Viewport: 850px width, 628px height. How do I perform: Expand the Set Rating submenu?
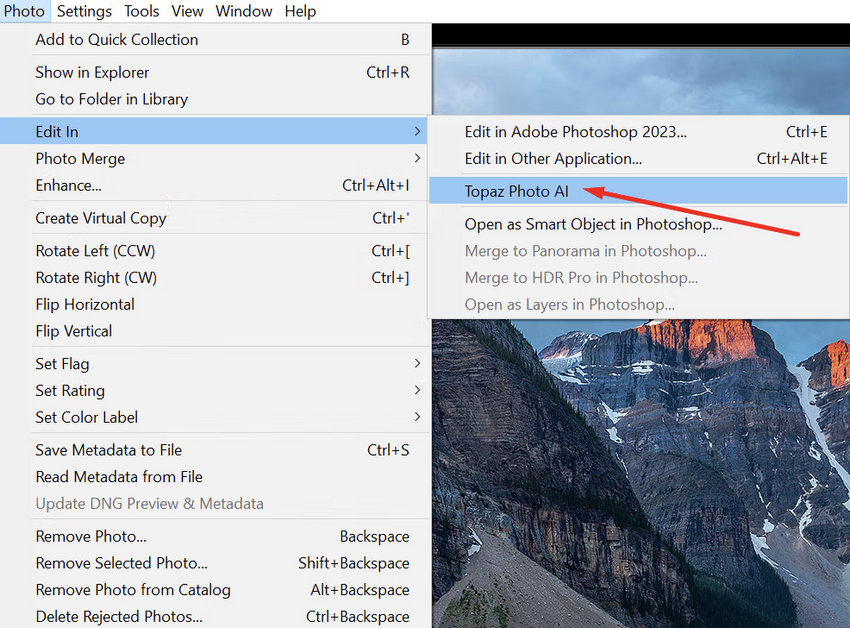click(x=70, y=390)
